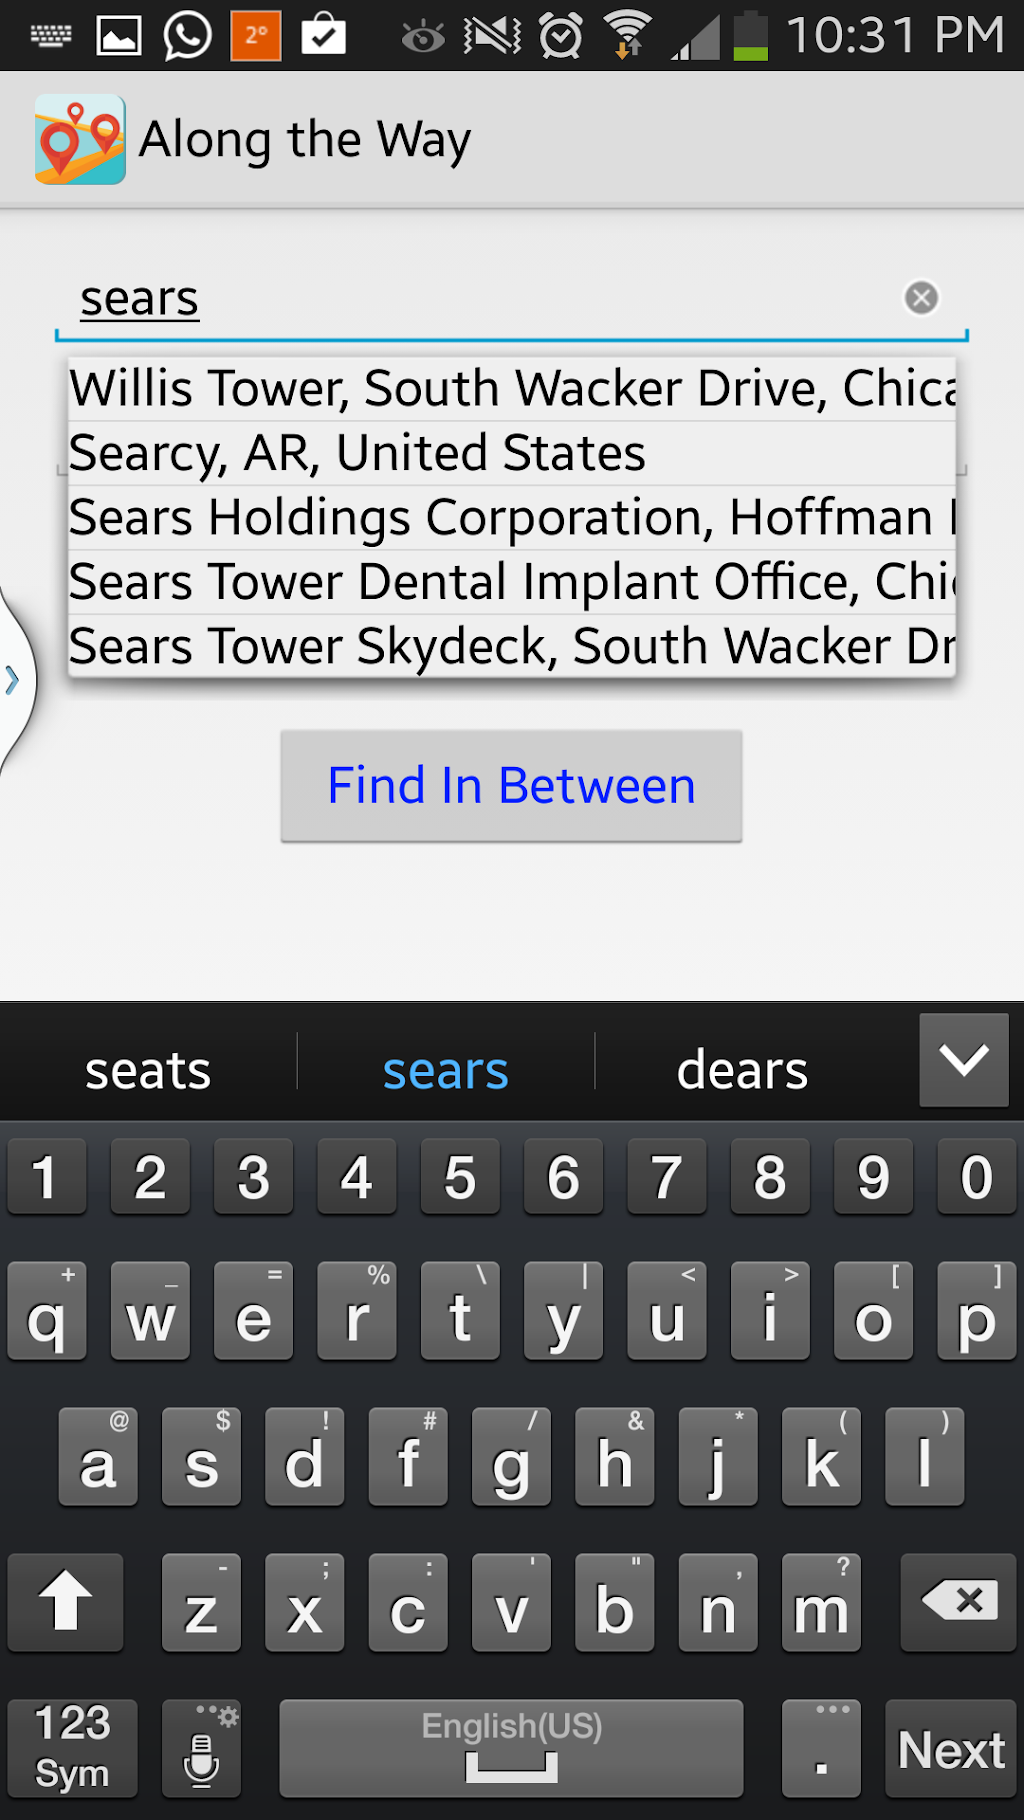
Task: Select Willis Tower suggestion
Action: (x=512, y=388)
